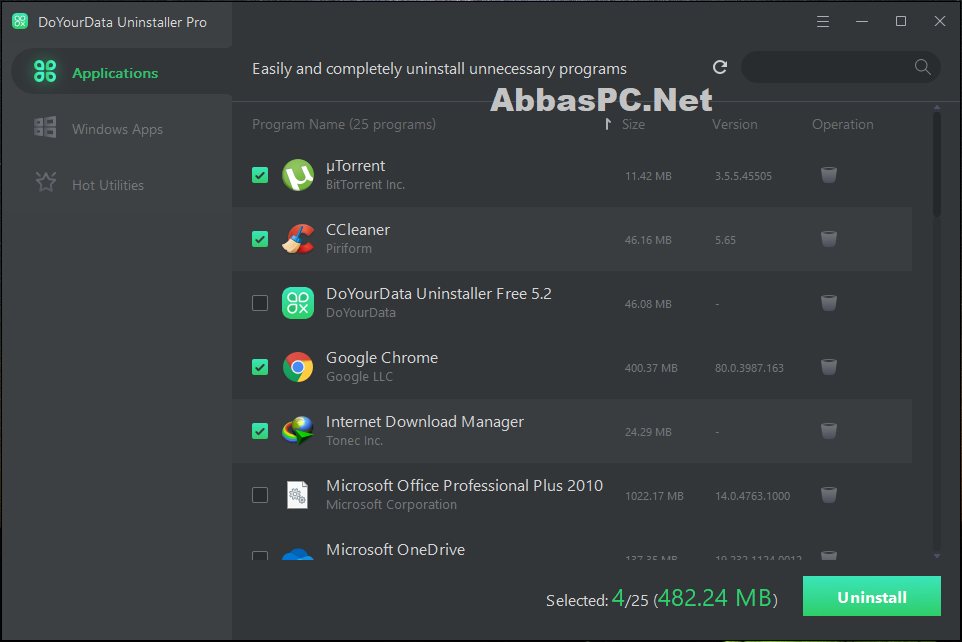The height and width of the screenshot is (642, 962).
Task: Sort by Program Name column header
Action: (344, 124)
